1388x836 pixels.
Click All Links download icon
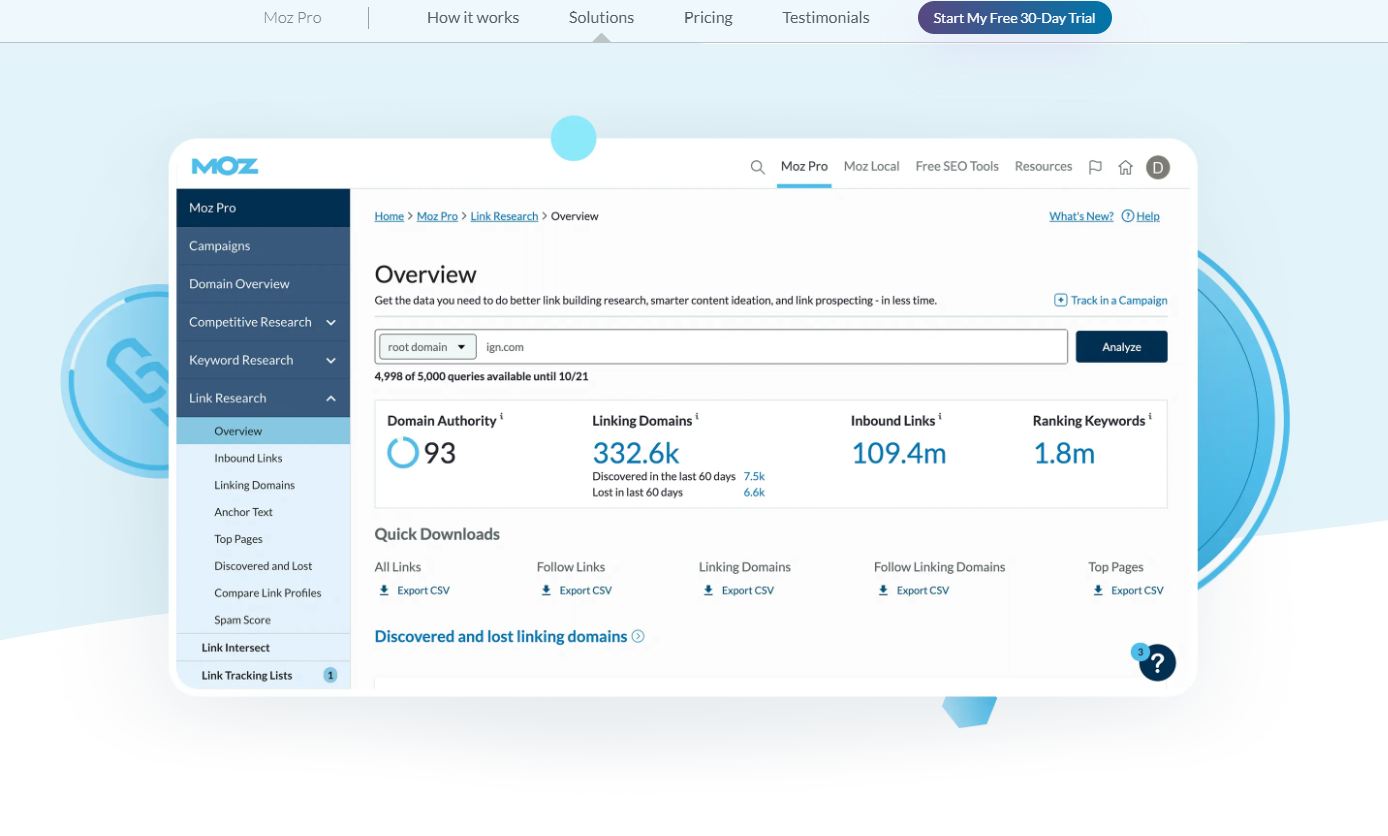tap(384, 590)
